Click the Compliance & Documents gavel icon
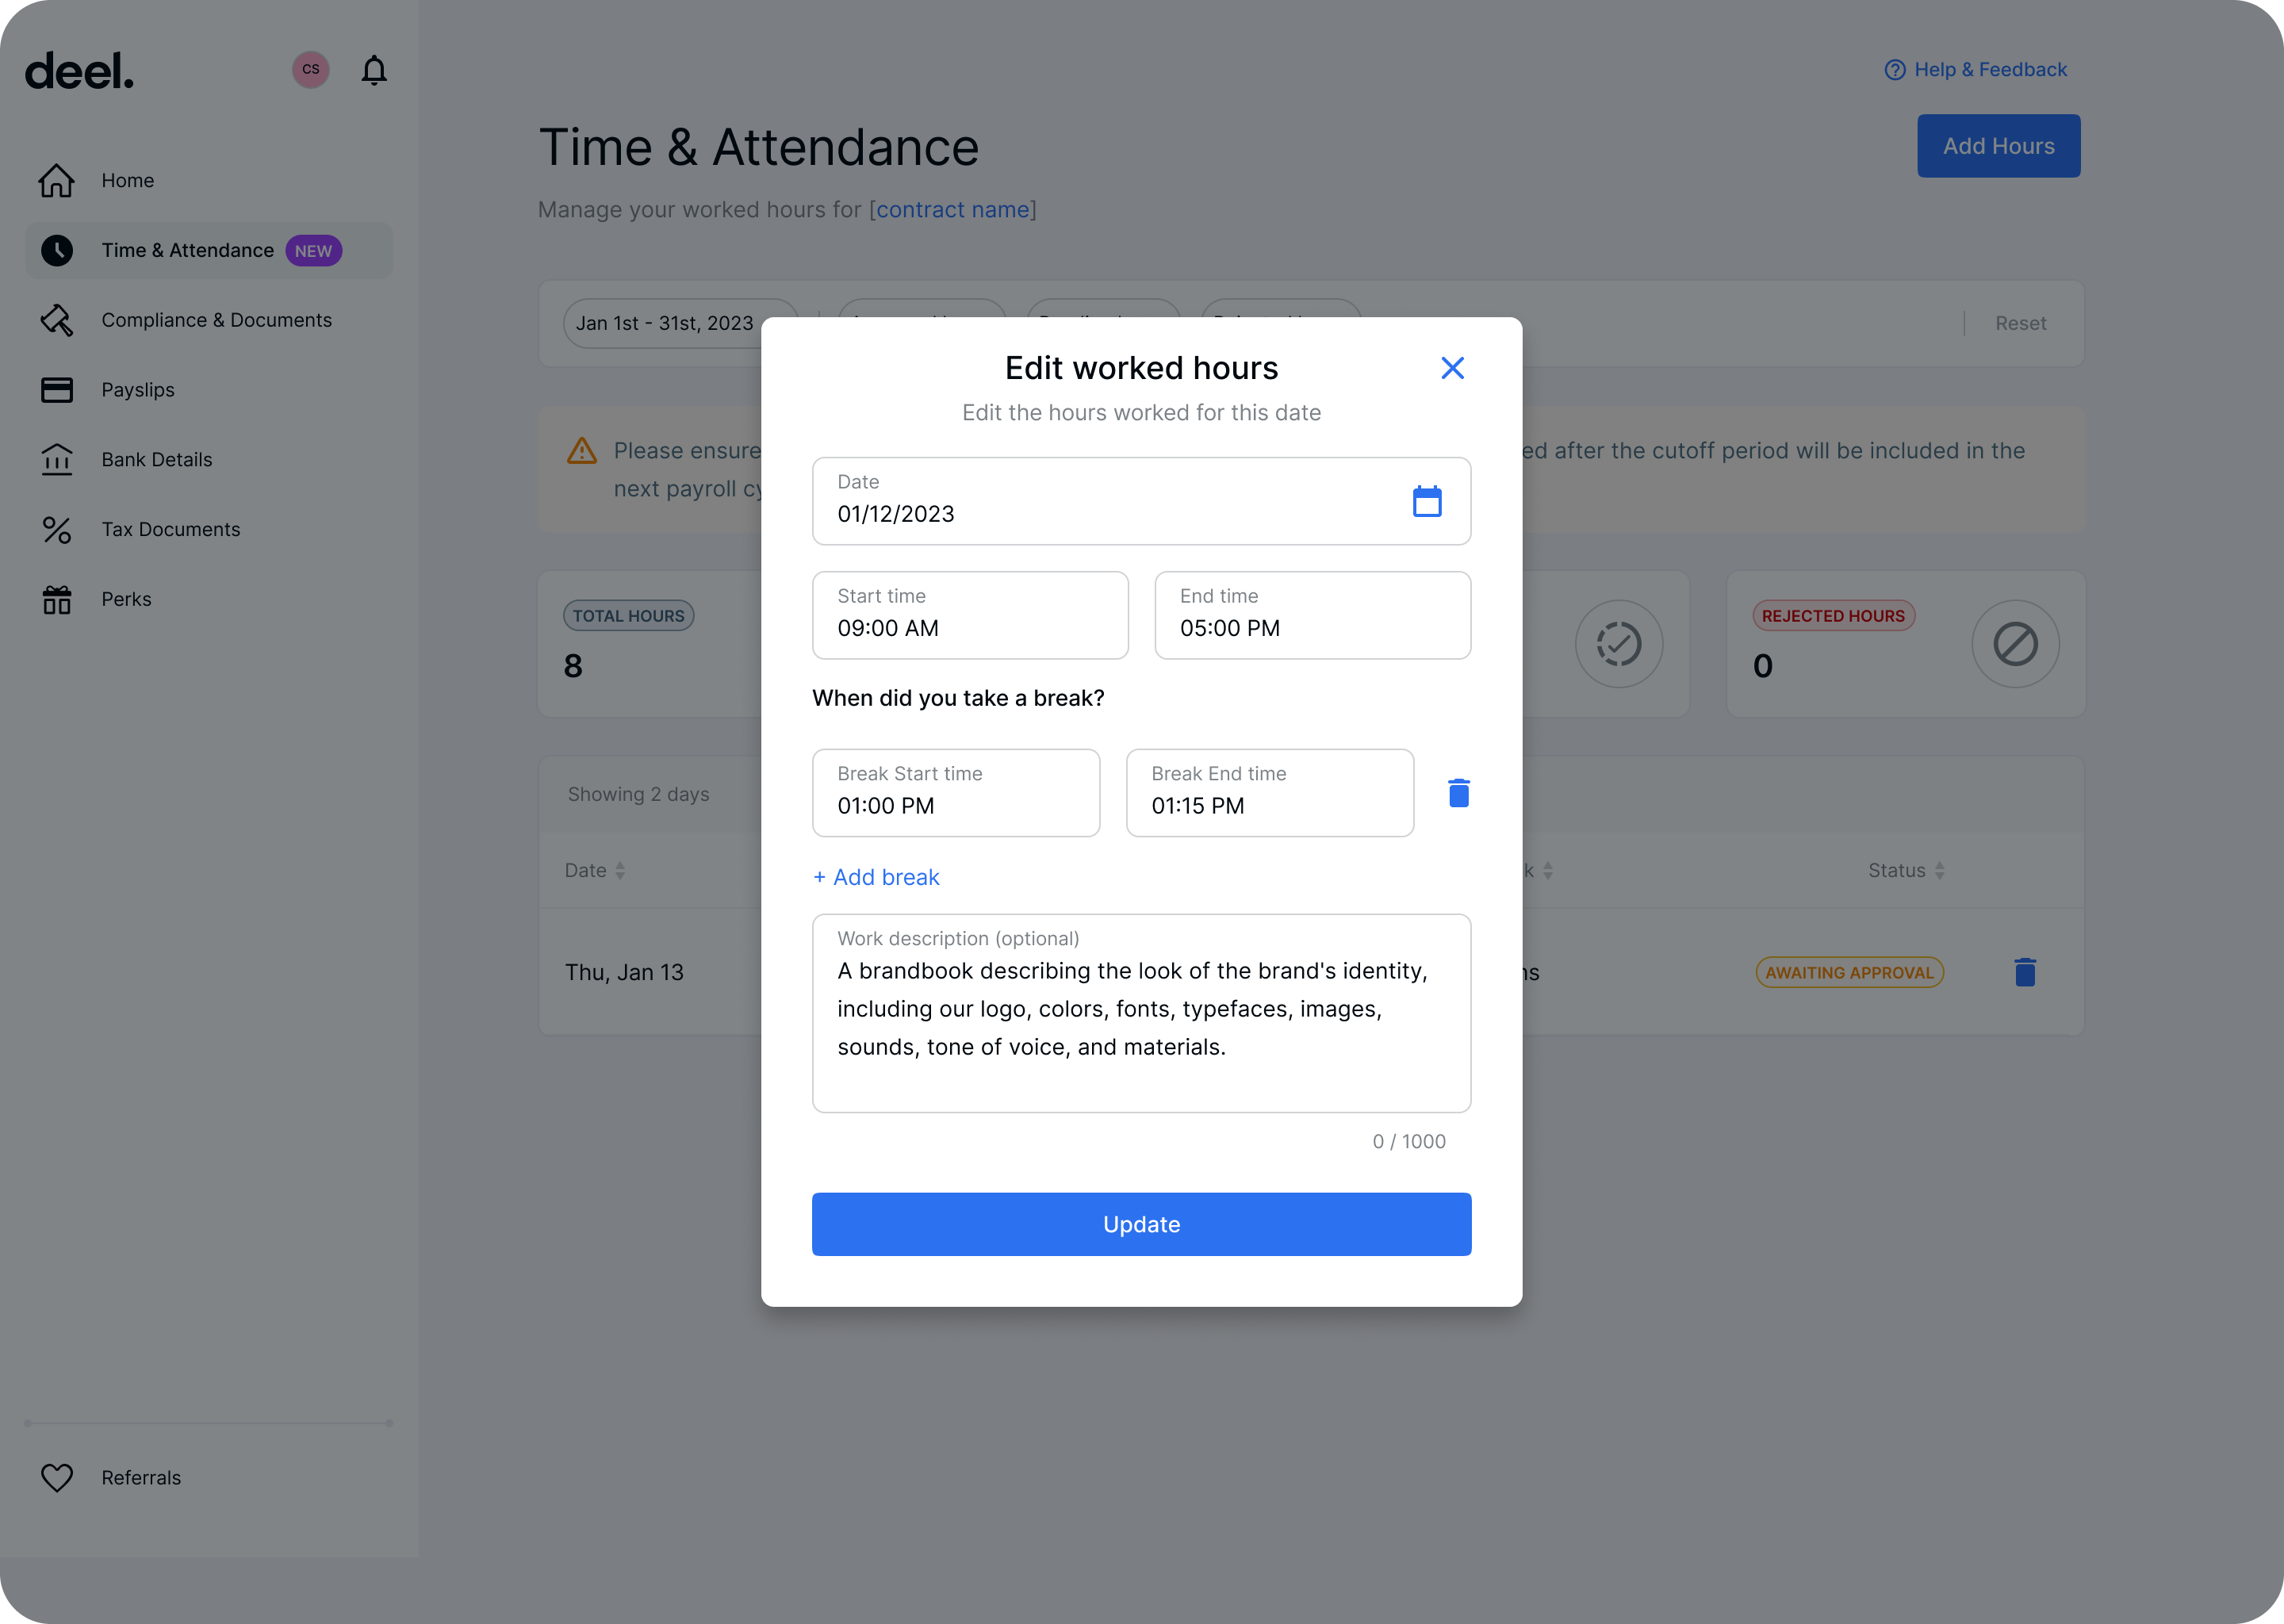 (x=57, y=320)
